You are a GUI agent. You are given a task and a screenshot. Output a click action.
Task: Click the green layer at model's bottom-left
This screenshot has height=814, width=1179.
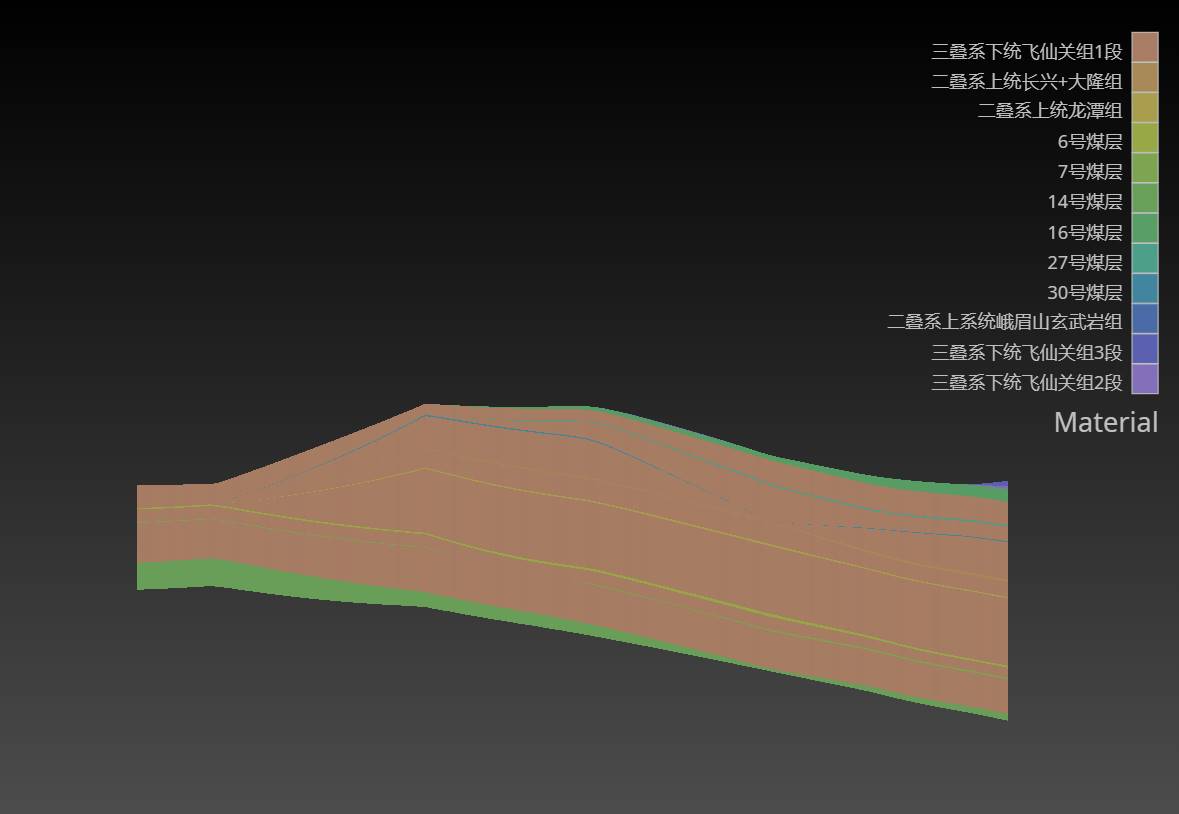coord(170,575)
